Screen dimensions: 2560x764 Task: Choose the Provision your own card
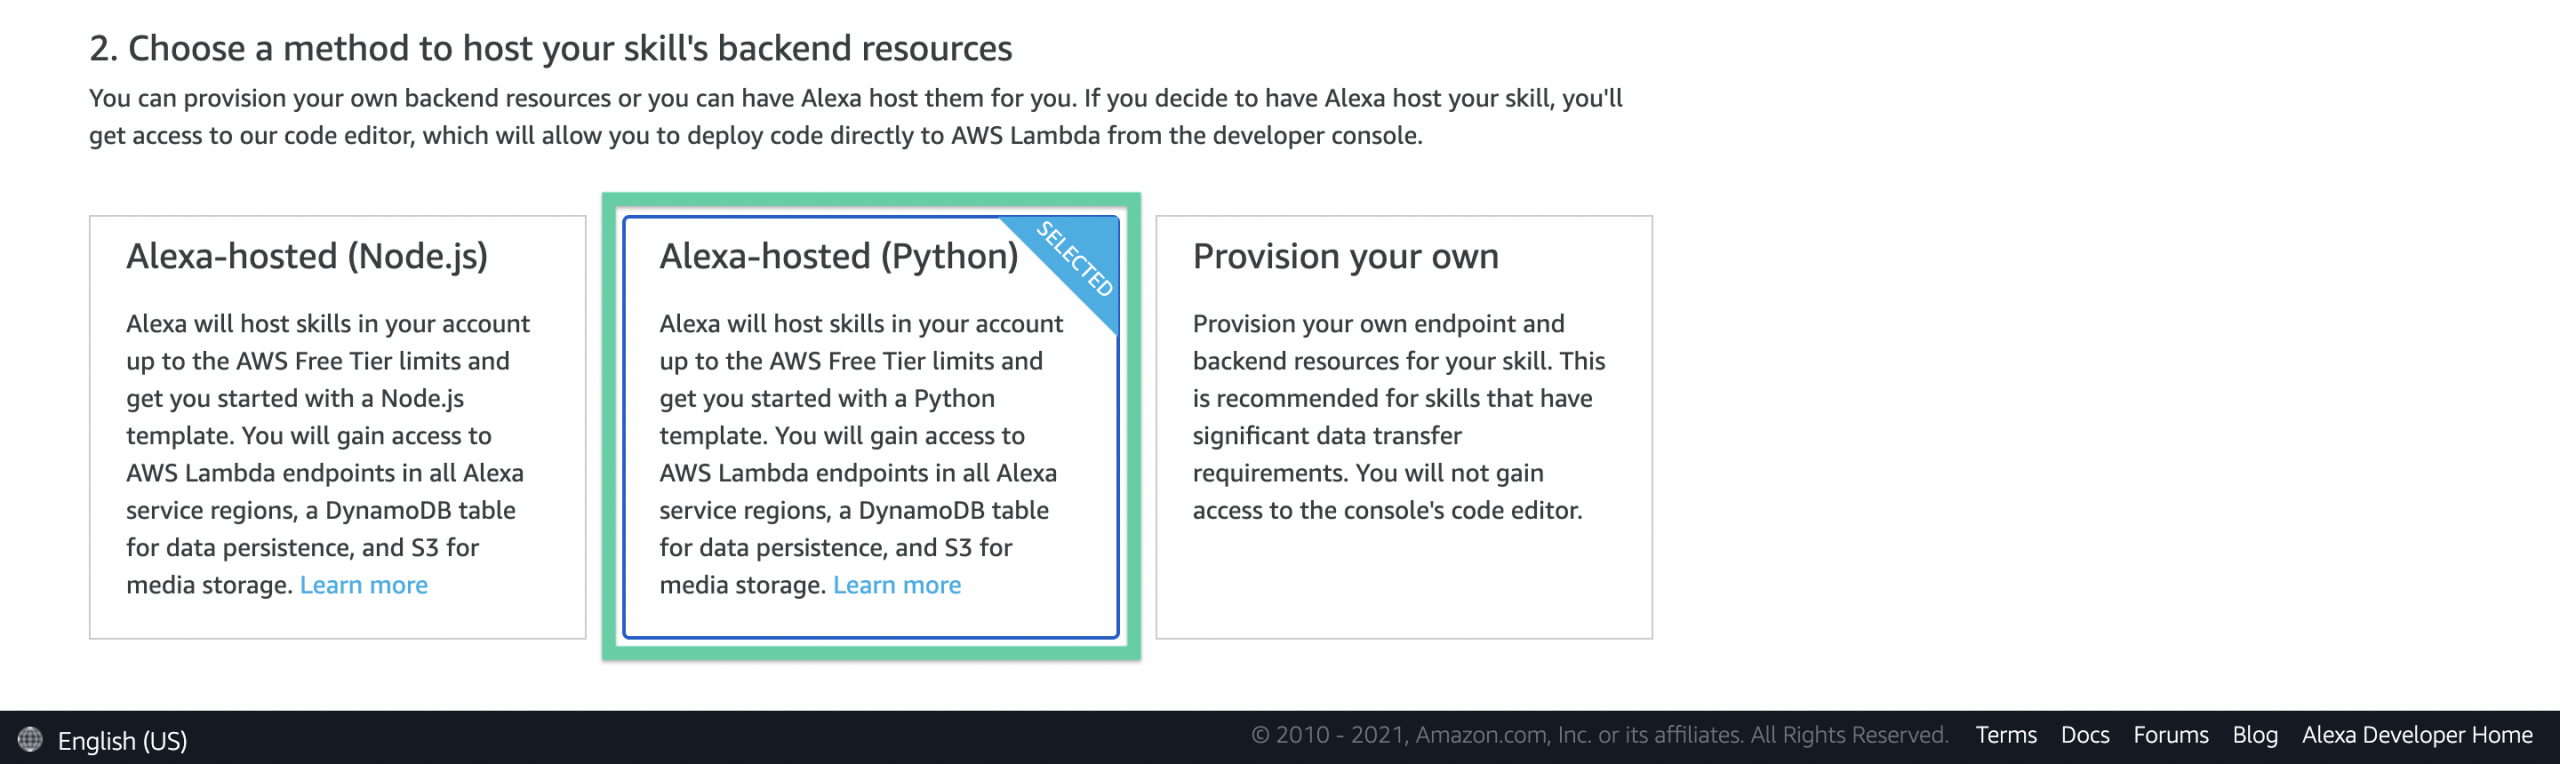(1404, 427)
